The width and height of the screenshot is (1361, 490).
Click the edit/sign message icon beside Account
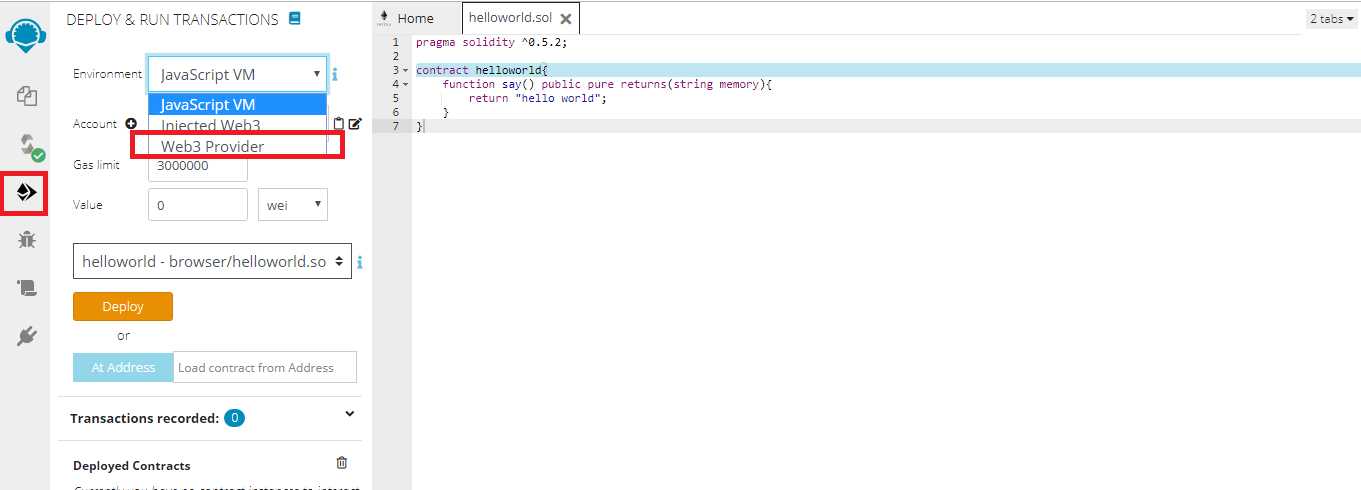355,124
